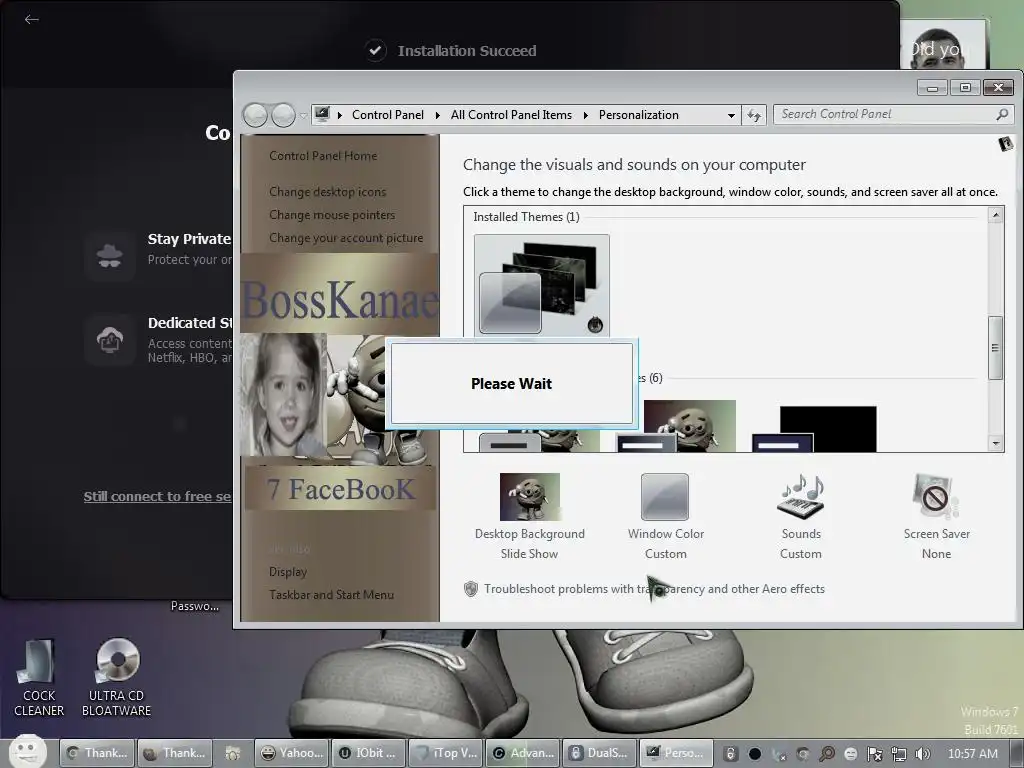Click the Start orb button

[27, 751]
